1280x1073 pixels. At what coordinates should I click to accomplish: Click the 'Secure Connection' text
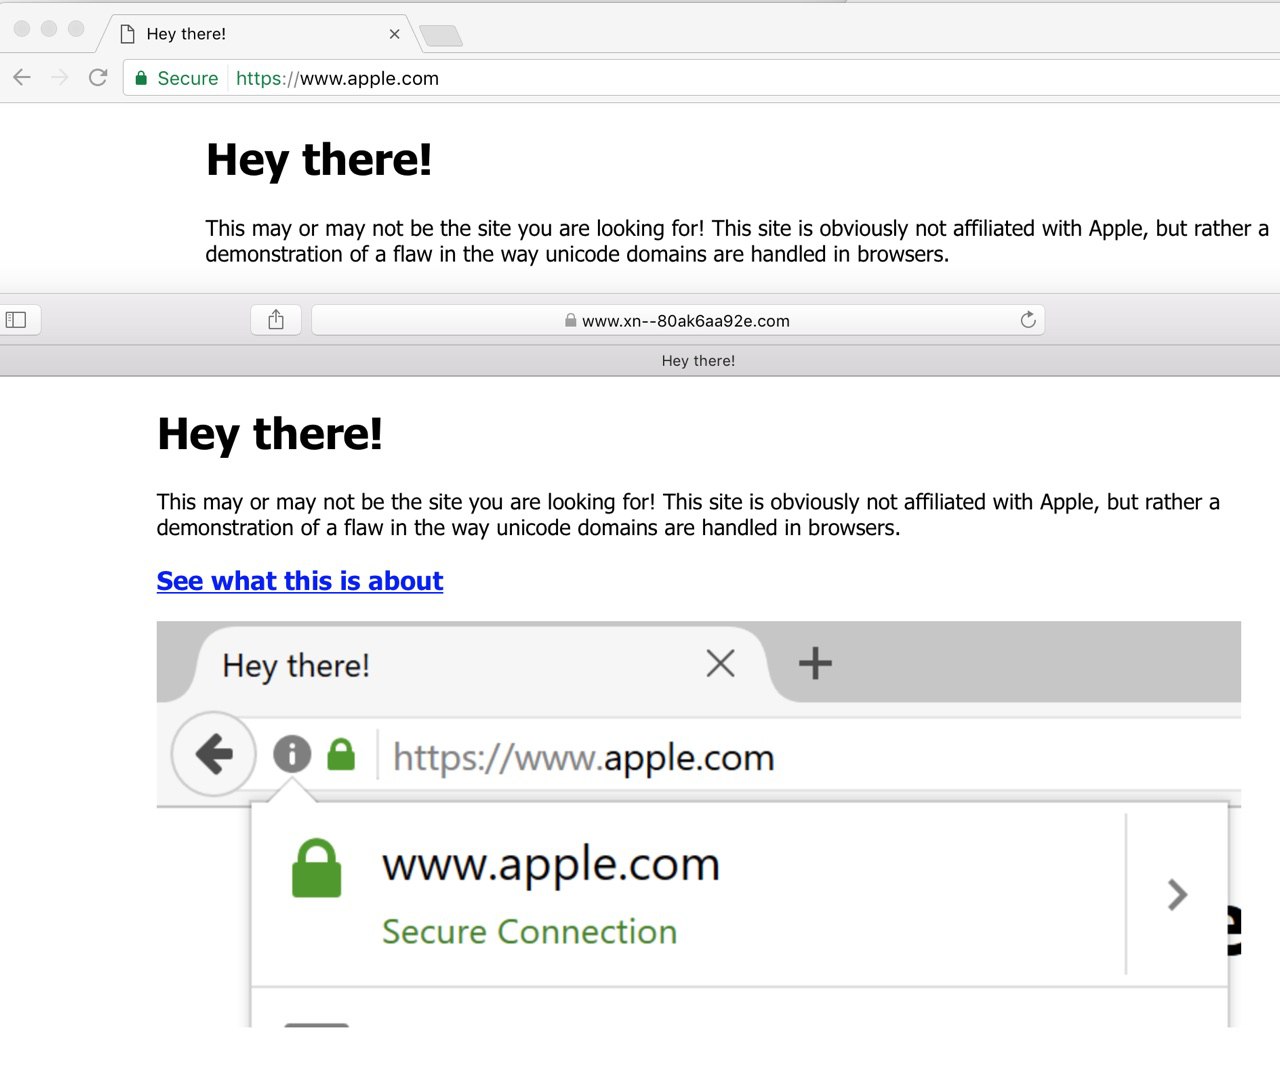point(530,932)
